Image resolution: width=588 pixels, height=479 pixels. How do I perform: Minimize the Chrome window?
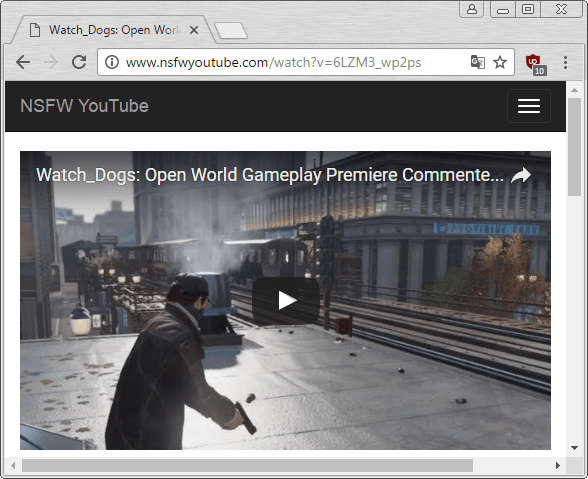(503, 9)
